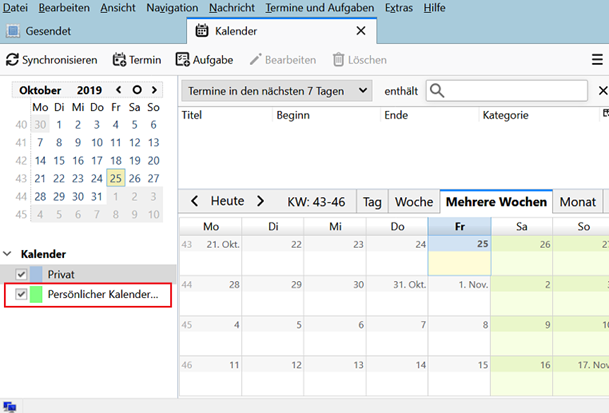Collapse the Kalender list section
This screenshot has height=413, width=609.
[x=8, y=254]
